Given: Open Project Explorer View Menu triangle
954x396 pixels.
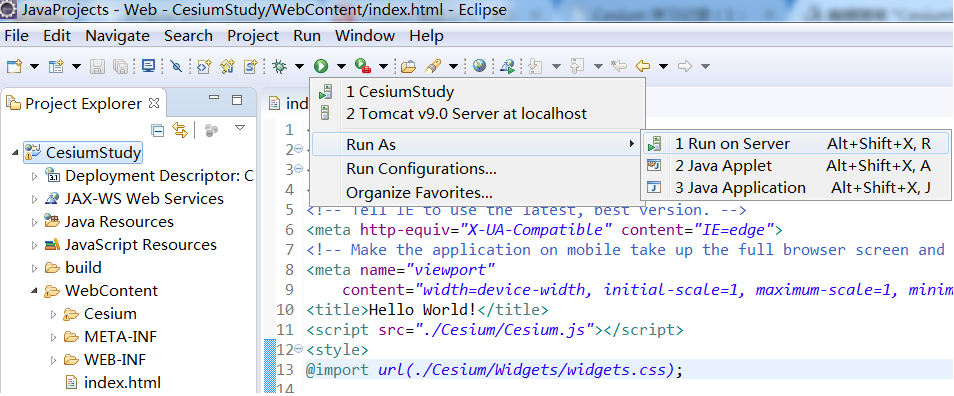Looking at the screenshot, I should pos(240,128).
